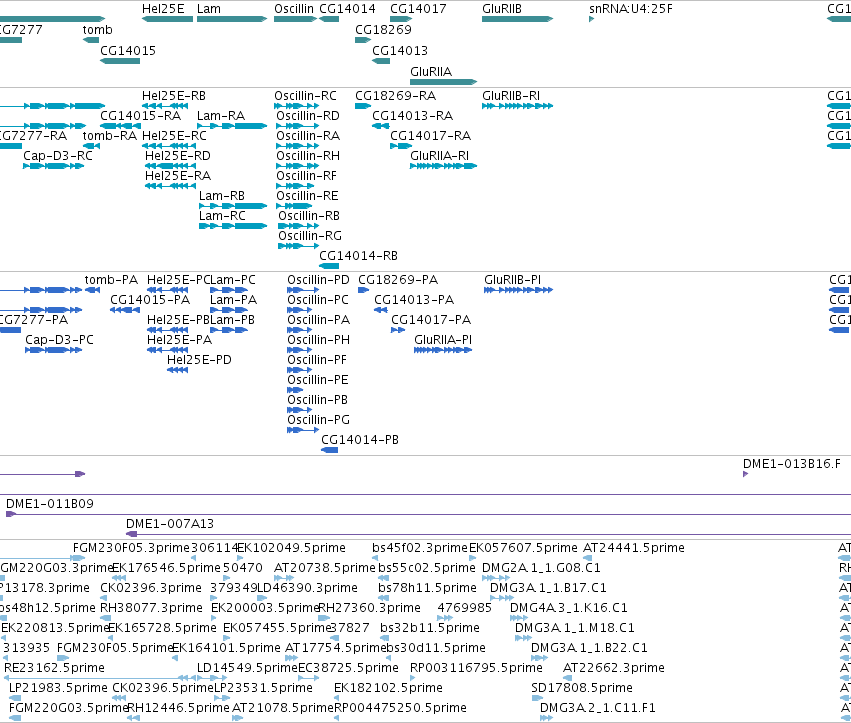Select the CG14017 gene glyph
Viewport: 851px width, 723px height.
pyautogui.click(x=401, y=19)
